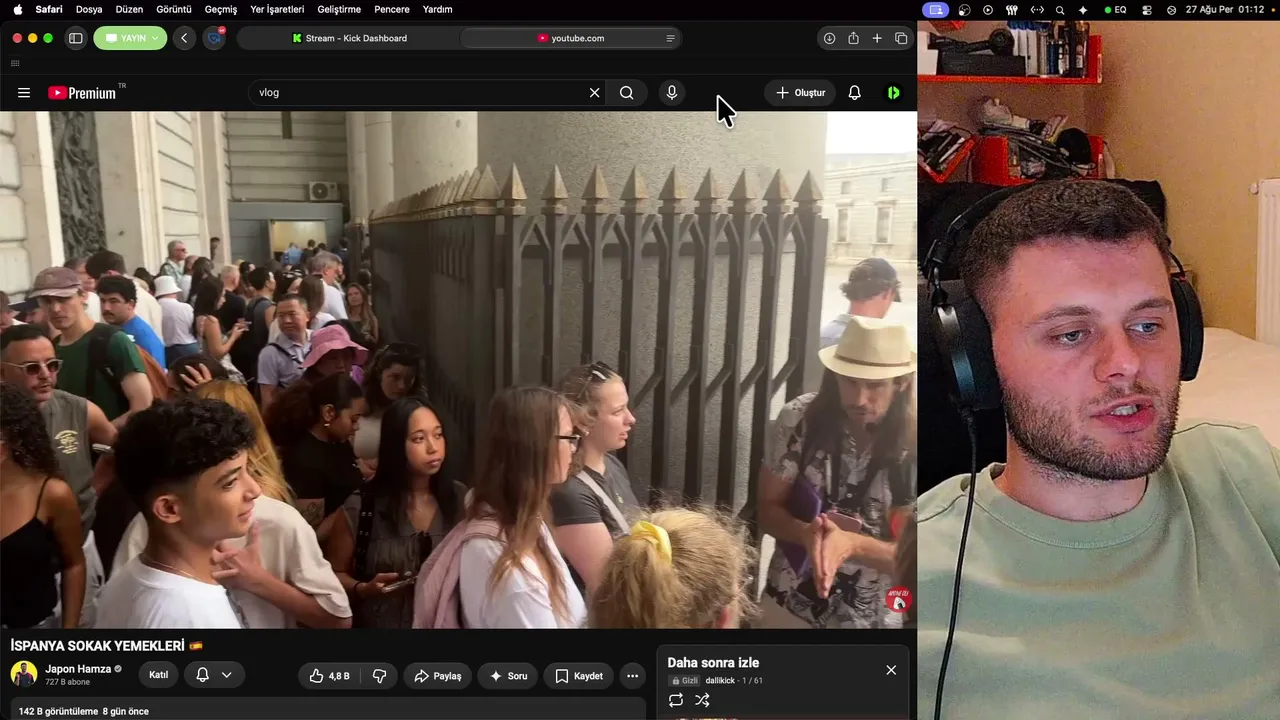The image size is (1280, 720).
Task: Open the Yardım menu
Action: (437, 9)
